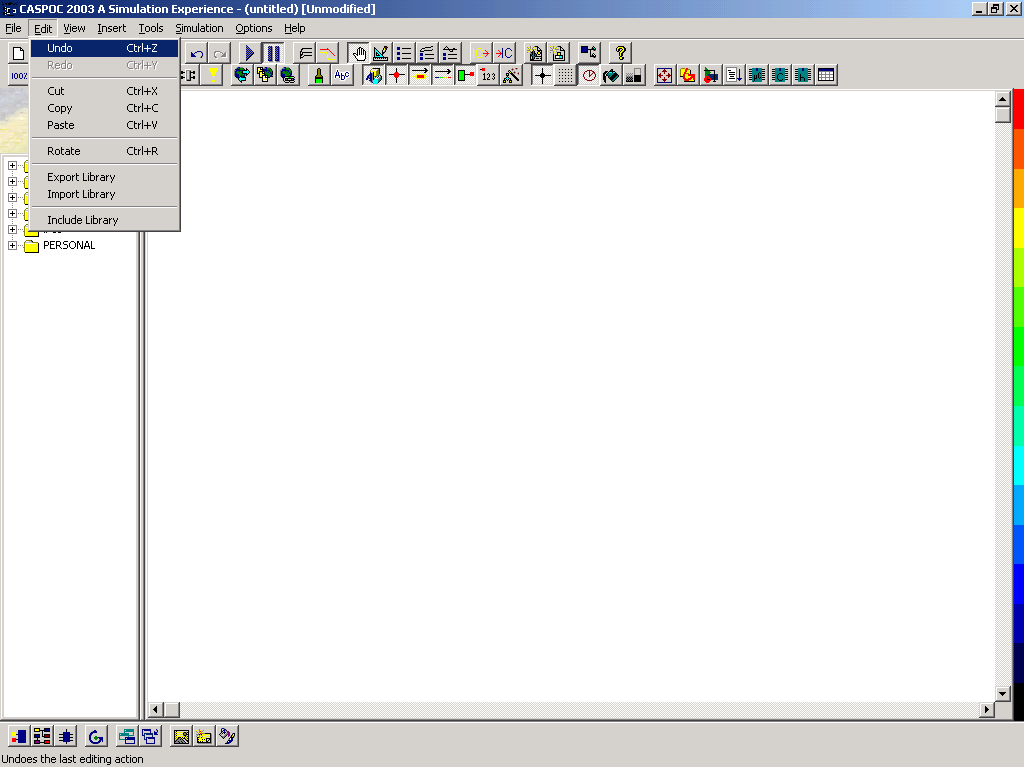
Task: Click the blue chip component icon at bottom
Action: pos(66,737)
